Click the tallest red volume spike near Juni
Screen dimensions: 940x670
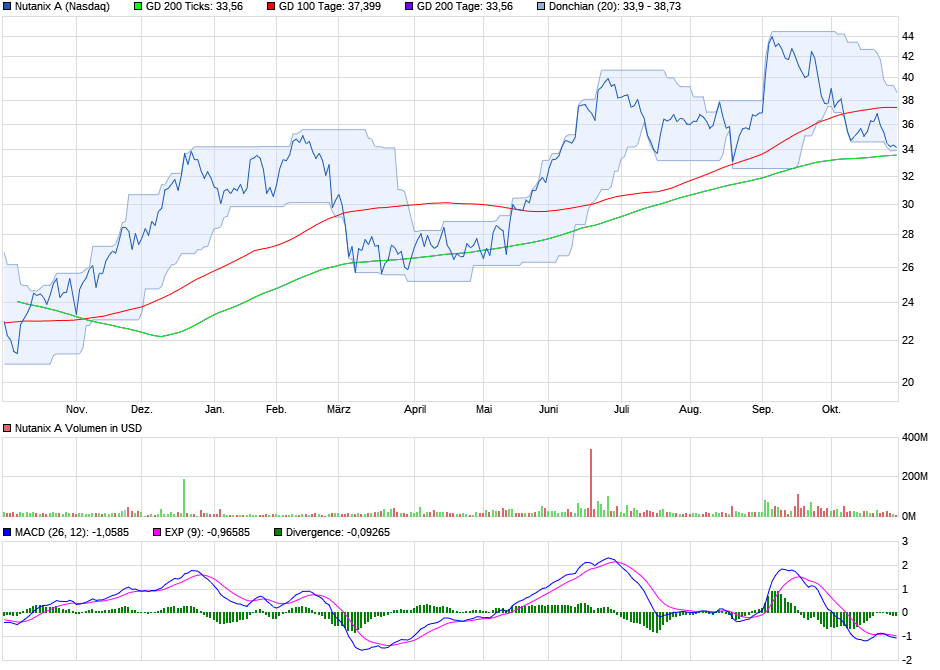590,478
